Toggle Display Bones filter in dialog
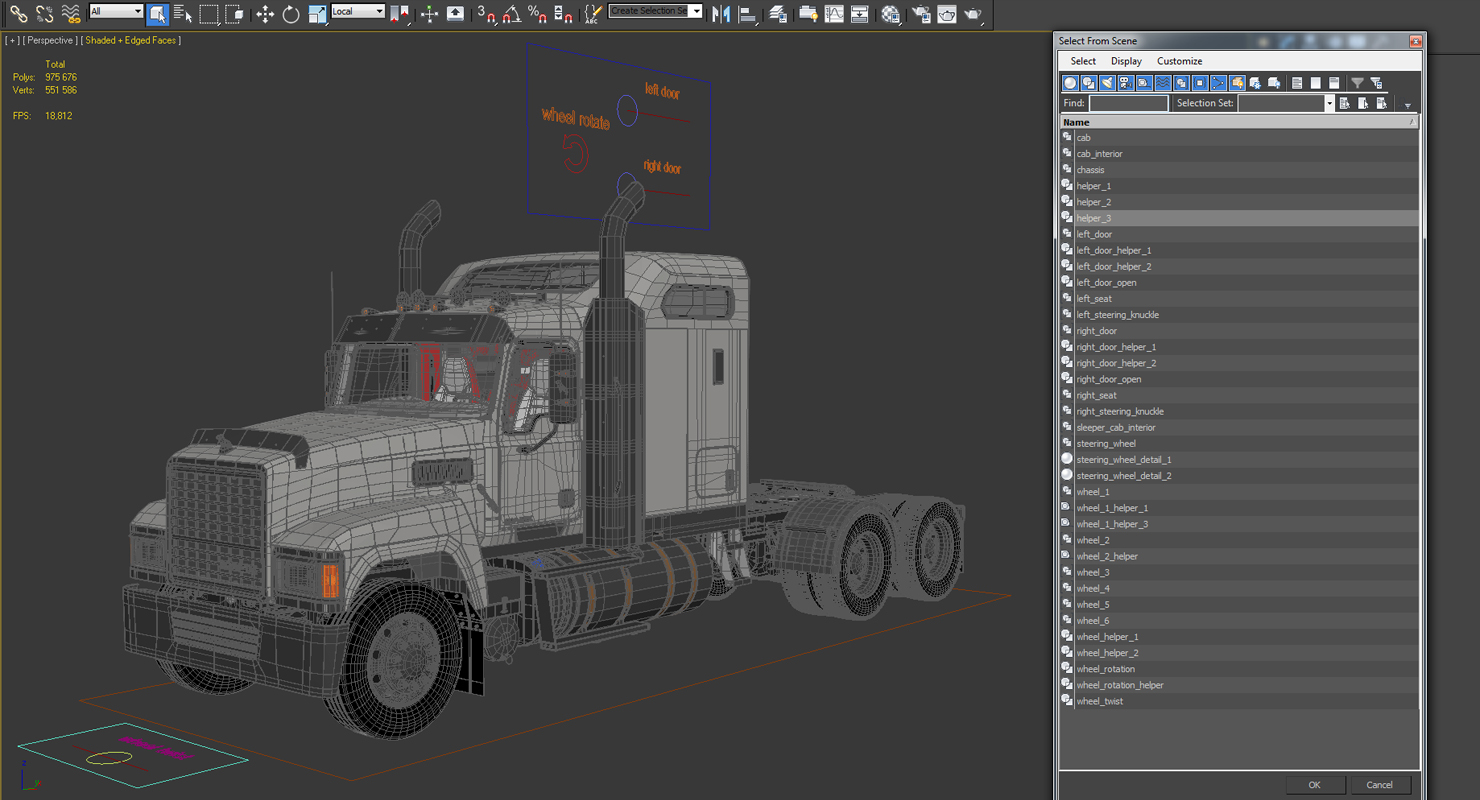 (1218, 83)
